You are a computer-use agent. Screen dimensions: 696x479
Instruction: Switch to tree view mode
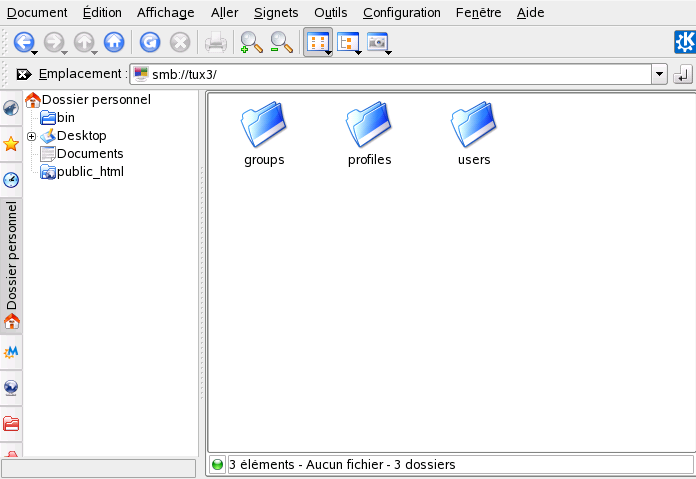[x=348, y=43]
